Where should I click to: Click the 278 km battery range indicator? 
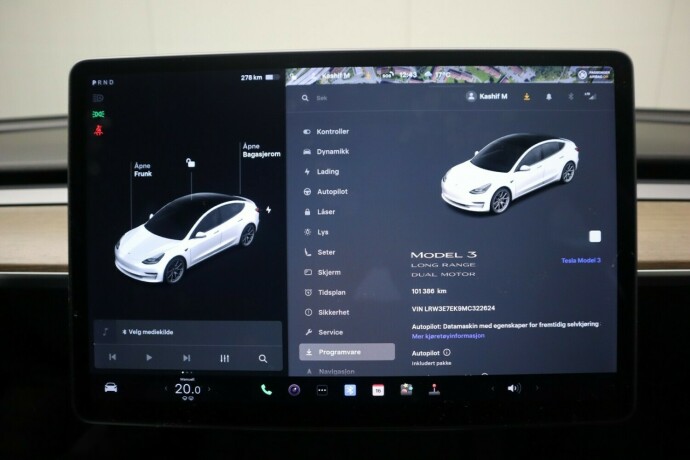tap(260, 77)
